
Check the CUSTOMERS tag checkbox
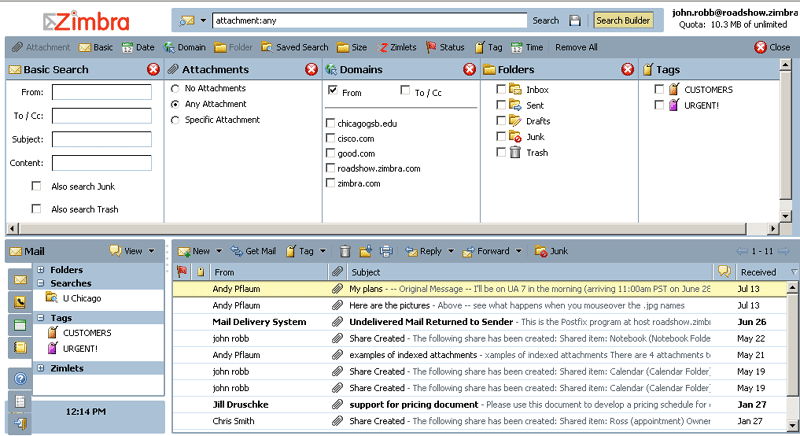659,89
